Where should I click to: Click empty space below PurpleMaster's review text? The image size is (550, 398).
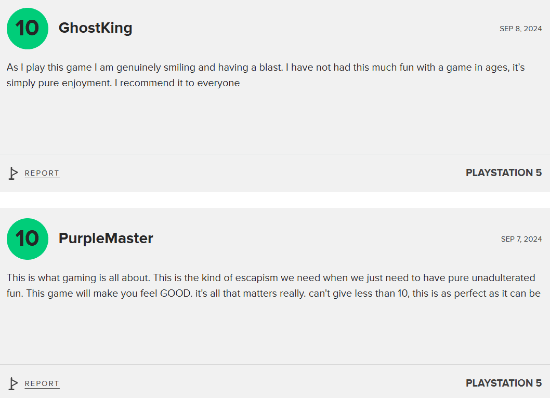(x=275, y=331)
